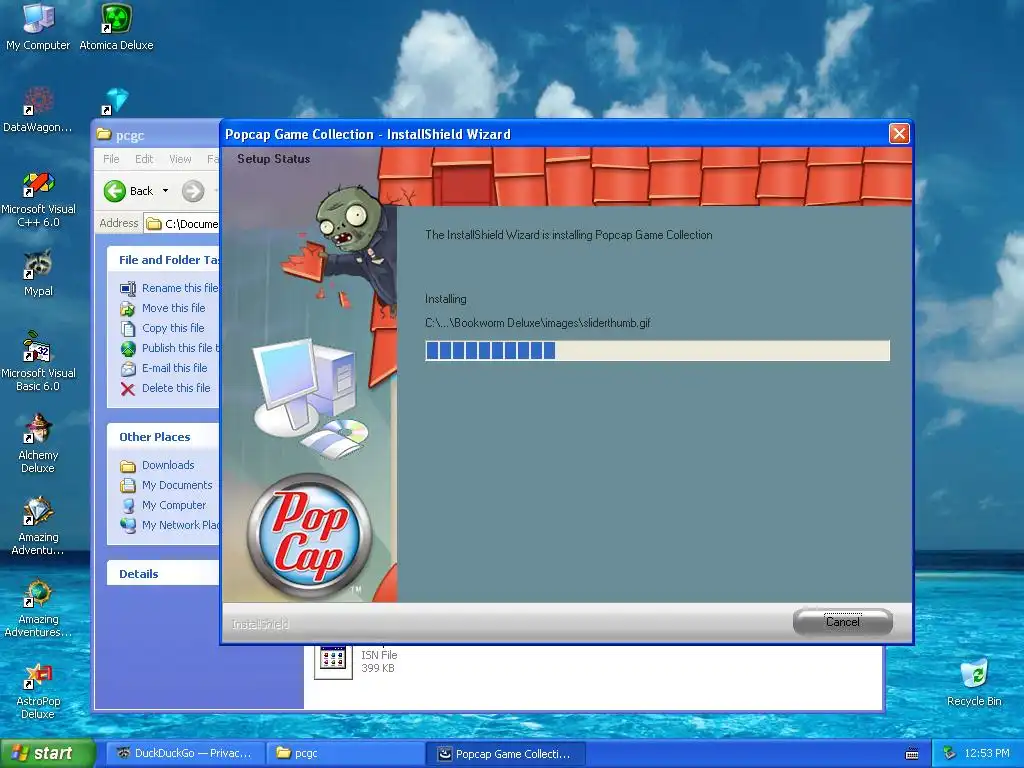Click Copy this file link

tap(173, 328)
